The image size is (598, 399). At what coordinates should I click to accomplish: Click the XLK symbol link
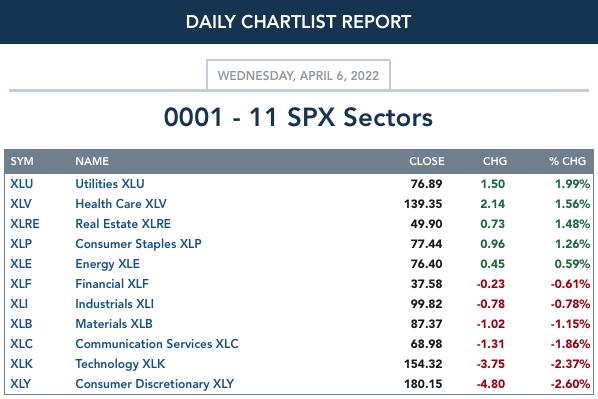21,364
